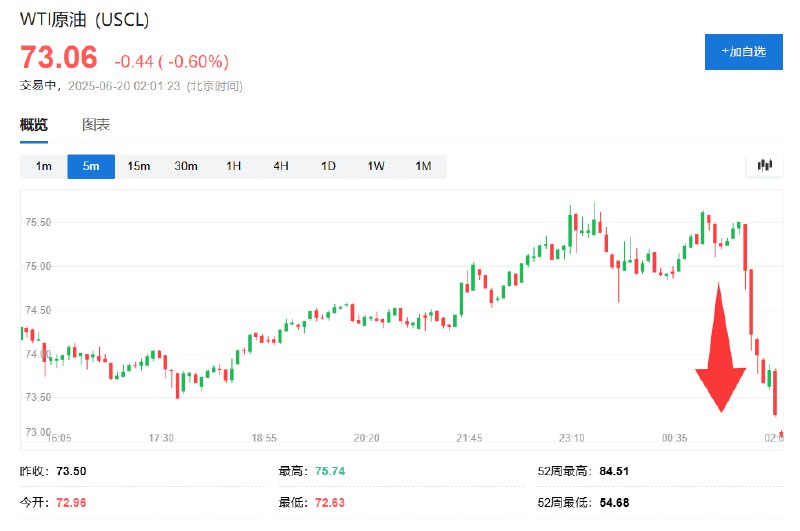800x531 pixels.
Task: Click the 18:55 time axis label
Action: point(264,438)
